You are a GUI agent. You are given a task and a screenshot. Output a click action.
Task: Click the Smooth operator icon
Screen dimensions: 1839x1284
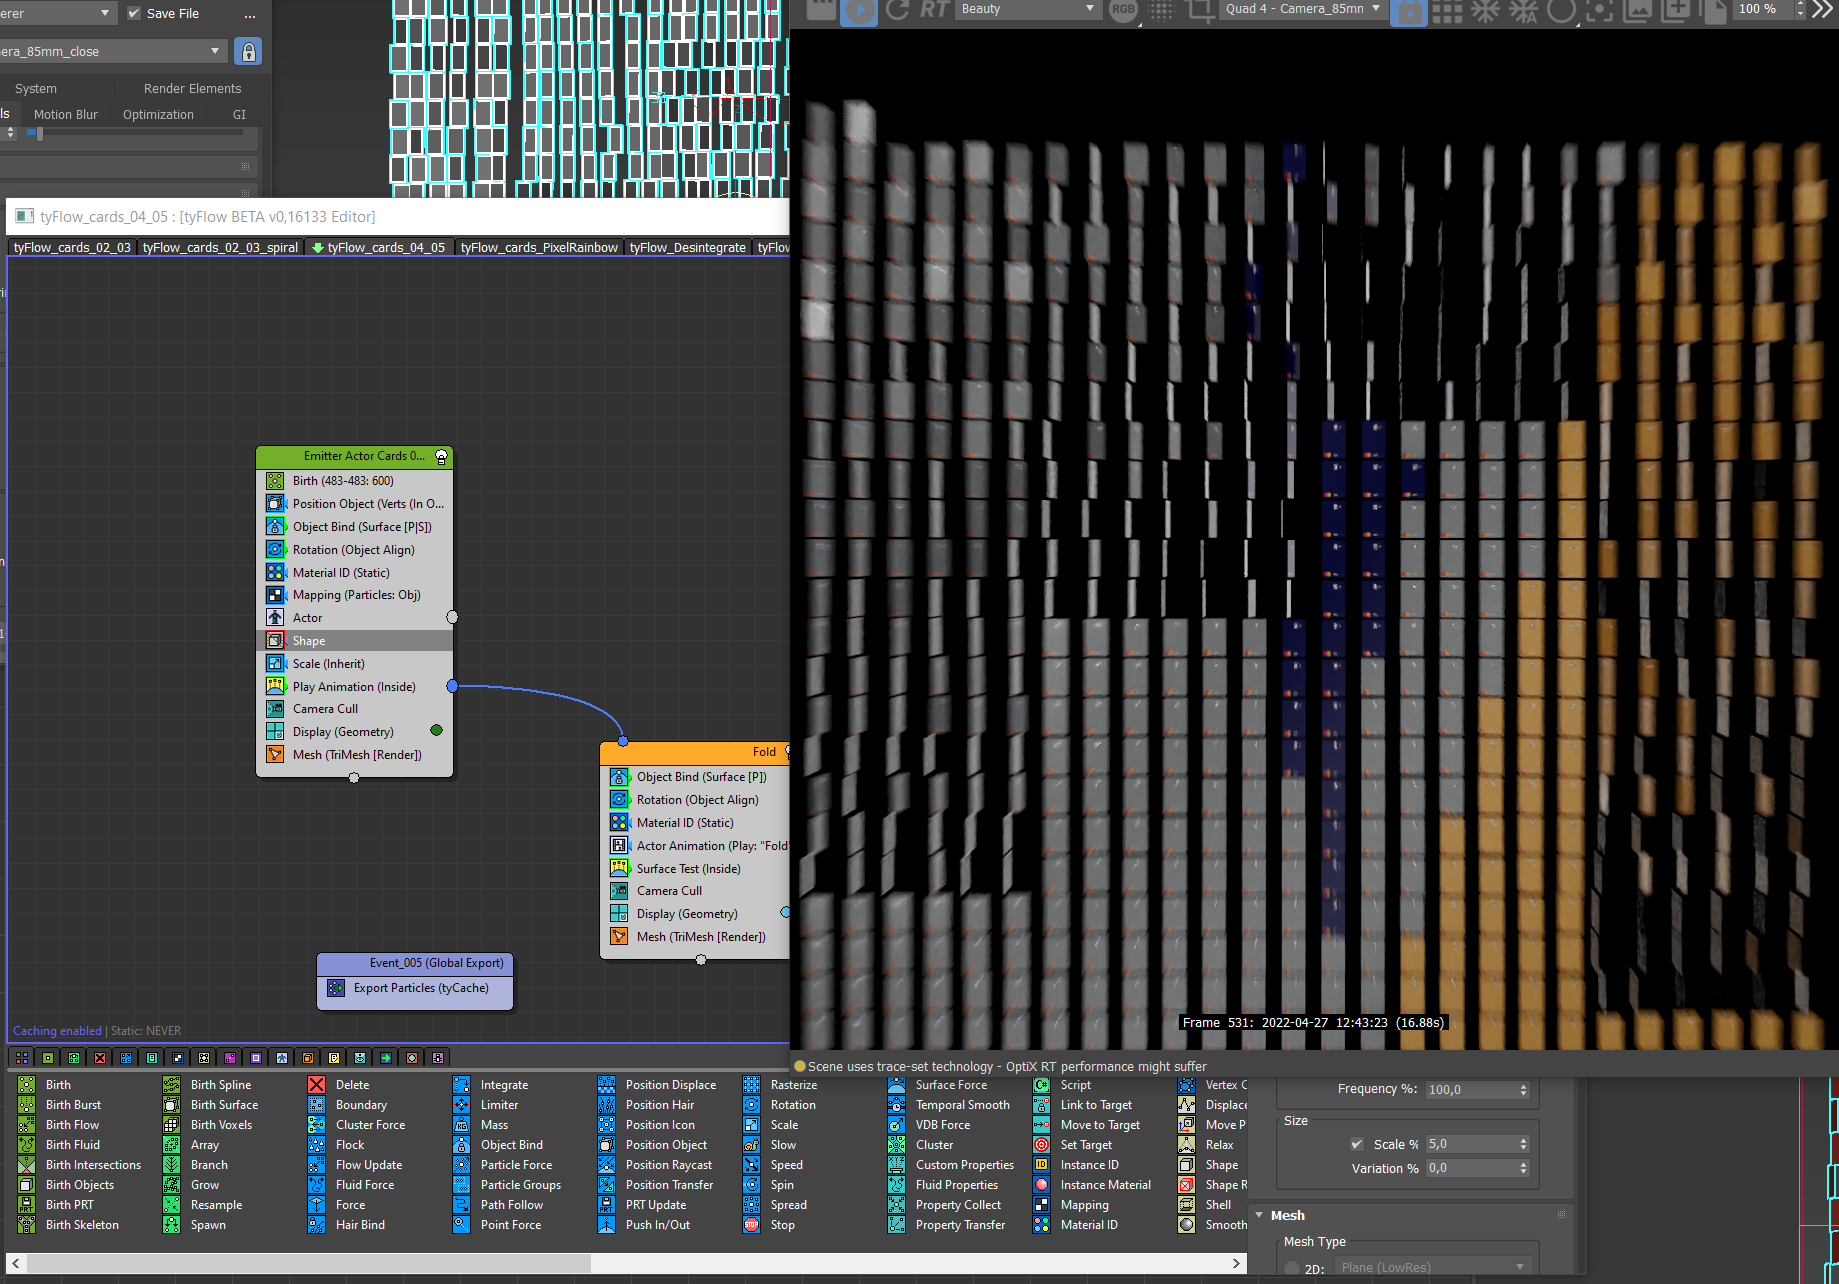1186,1224
